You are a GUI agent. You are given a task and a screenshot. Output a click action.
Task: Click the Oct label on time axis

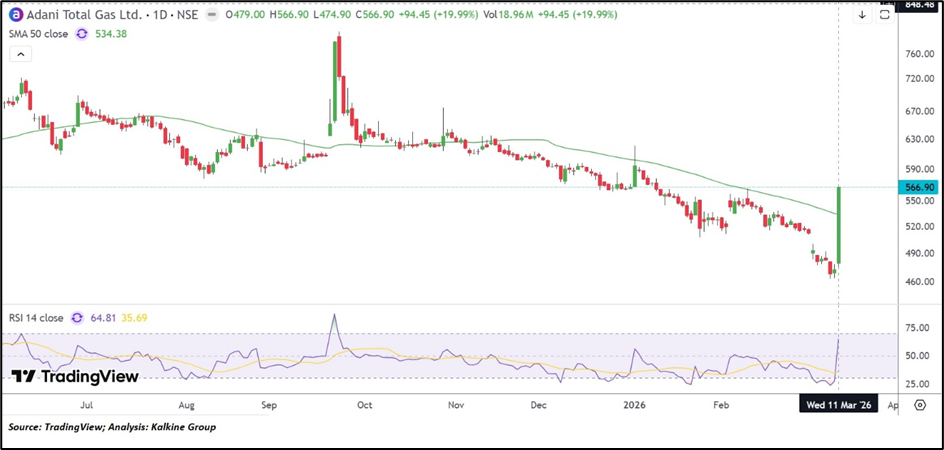[364, 406]
